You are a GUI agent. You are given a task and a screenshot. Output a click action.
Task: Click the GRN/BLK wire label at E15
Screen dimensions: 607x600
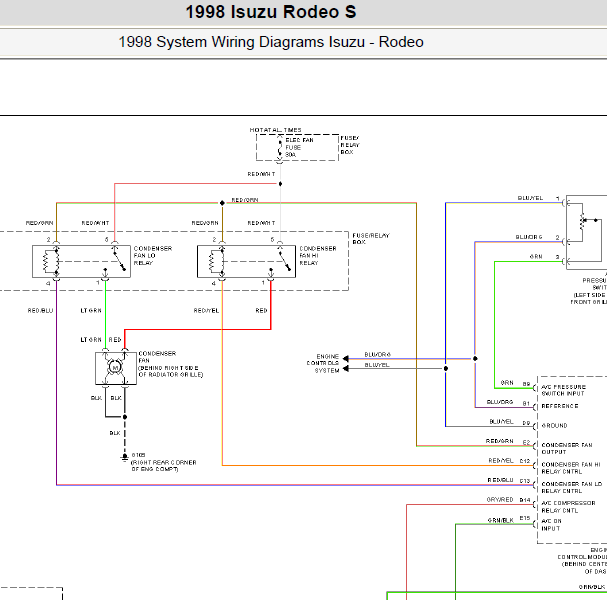(x=501, y=520)
